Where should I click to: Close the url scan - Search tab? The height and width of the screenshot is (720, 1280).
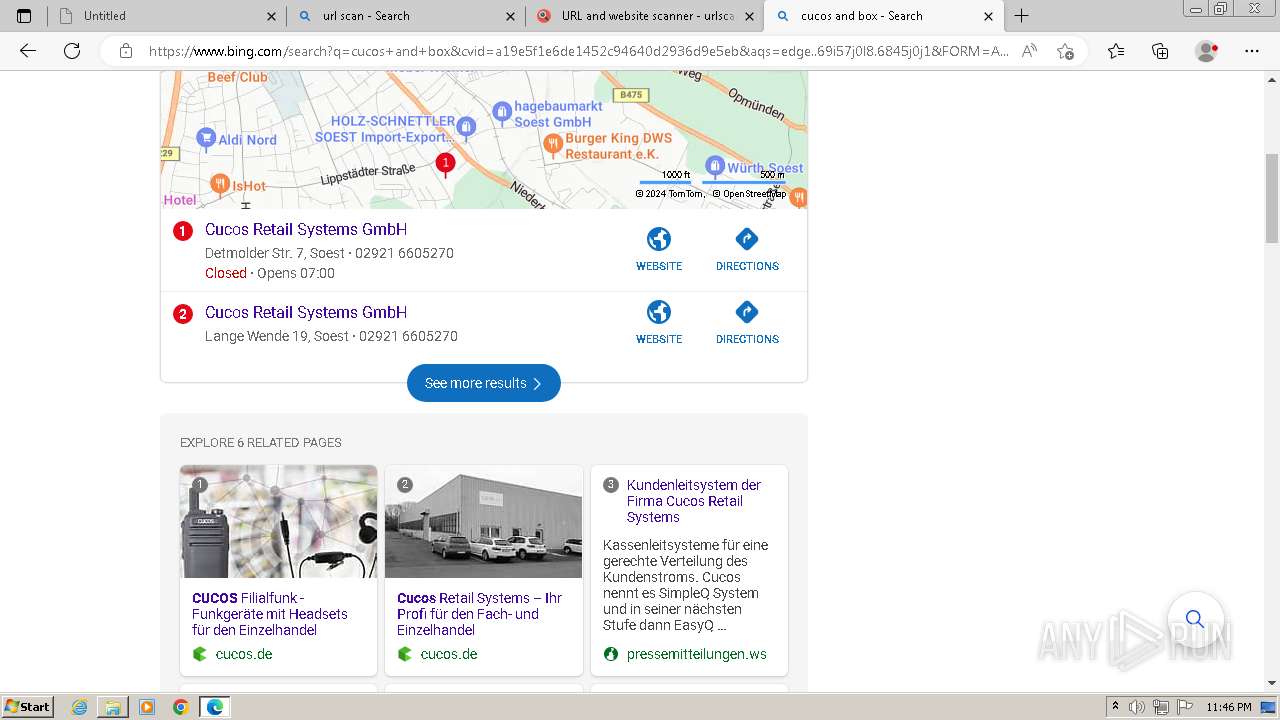(511, 16)
